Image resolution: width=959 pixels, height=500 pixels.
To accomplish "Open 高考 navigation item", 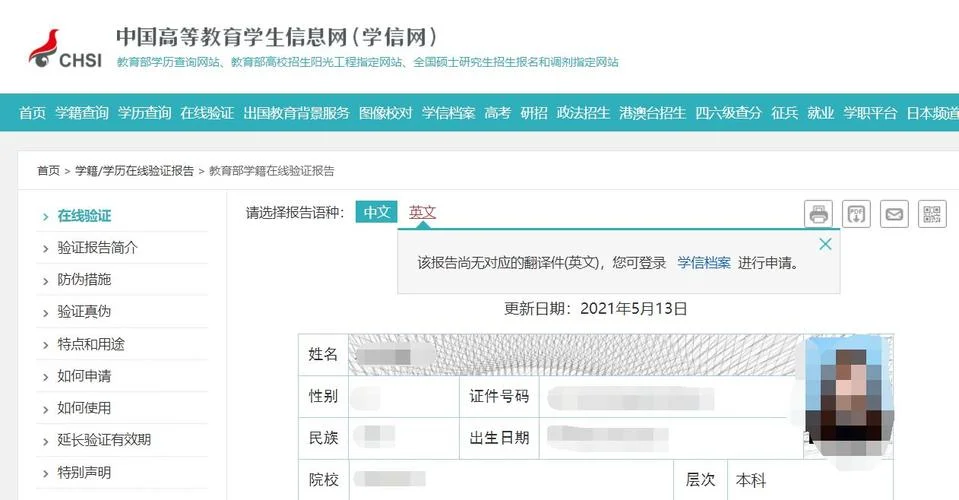I will pyautogui.click(x=497, y=113).
